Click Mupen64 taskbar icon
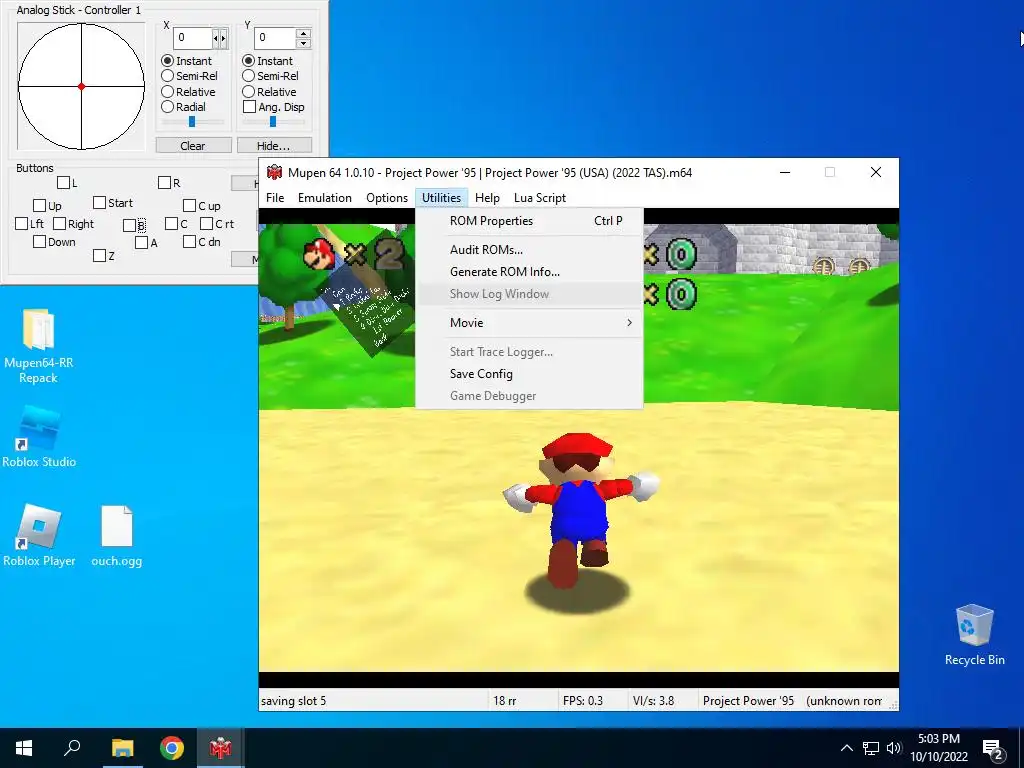 [x=221, y=748]
